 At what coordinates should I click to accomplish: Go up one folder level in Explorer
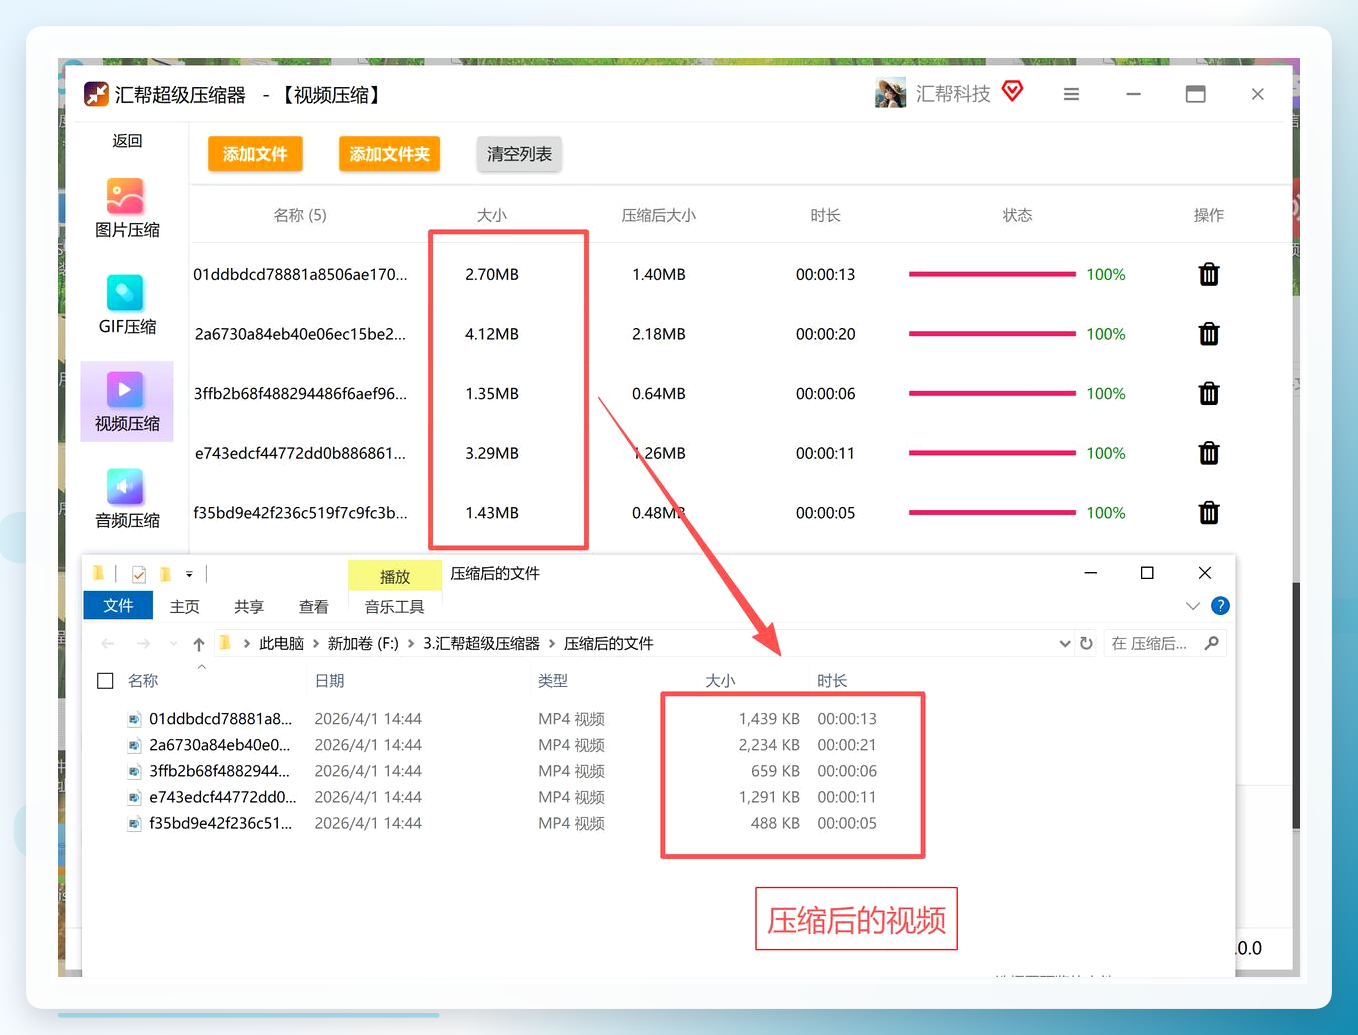(199, 644)
